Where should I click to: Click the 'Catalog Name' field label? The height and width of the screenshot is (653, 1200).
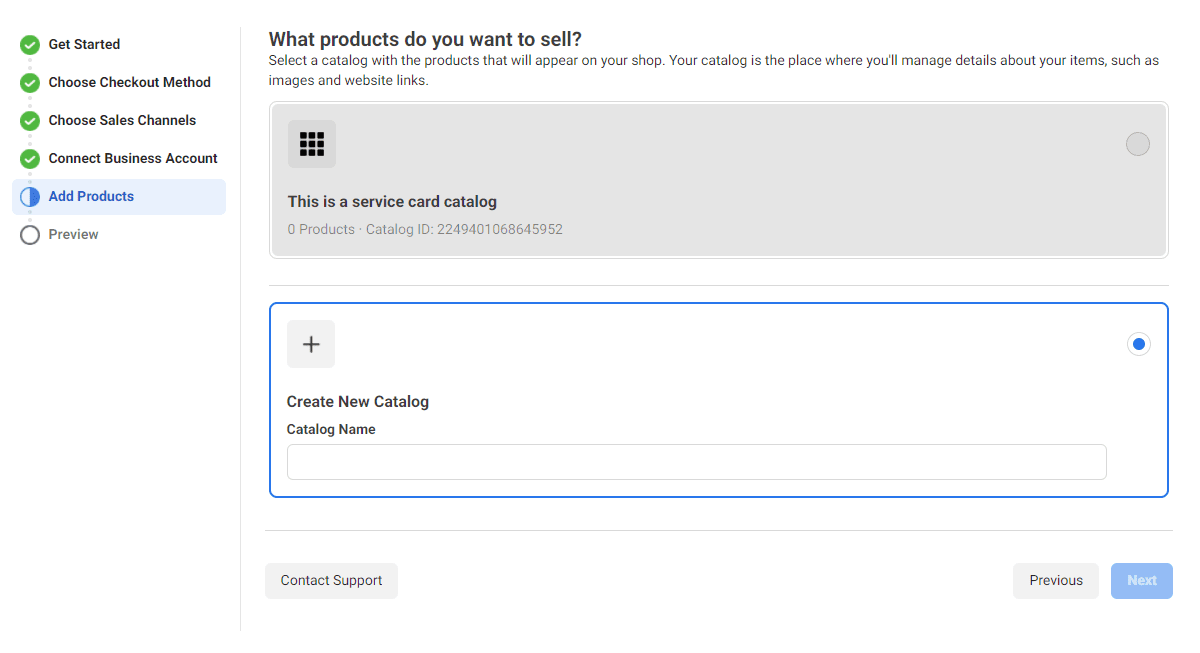[331, 429]
